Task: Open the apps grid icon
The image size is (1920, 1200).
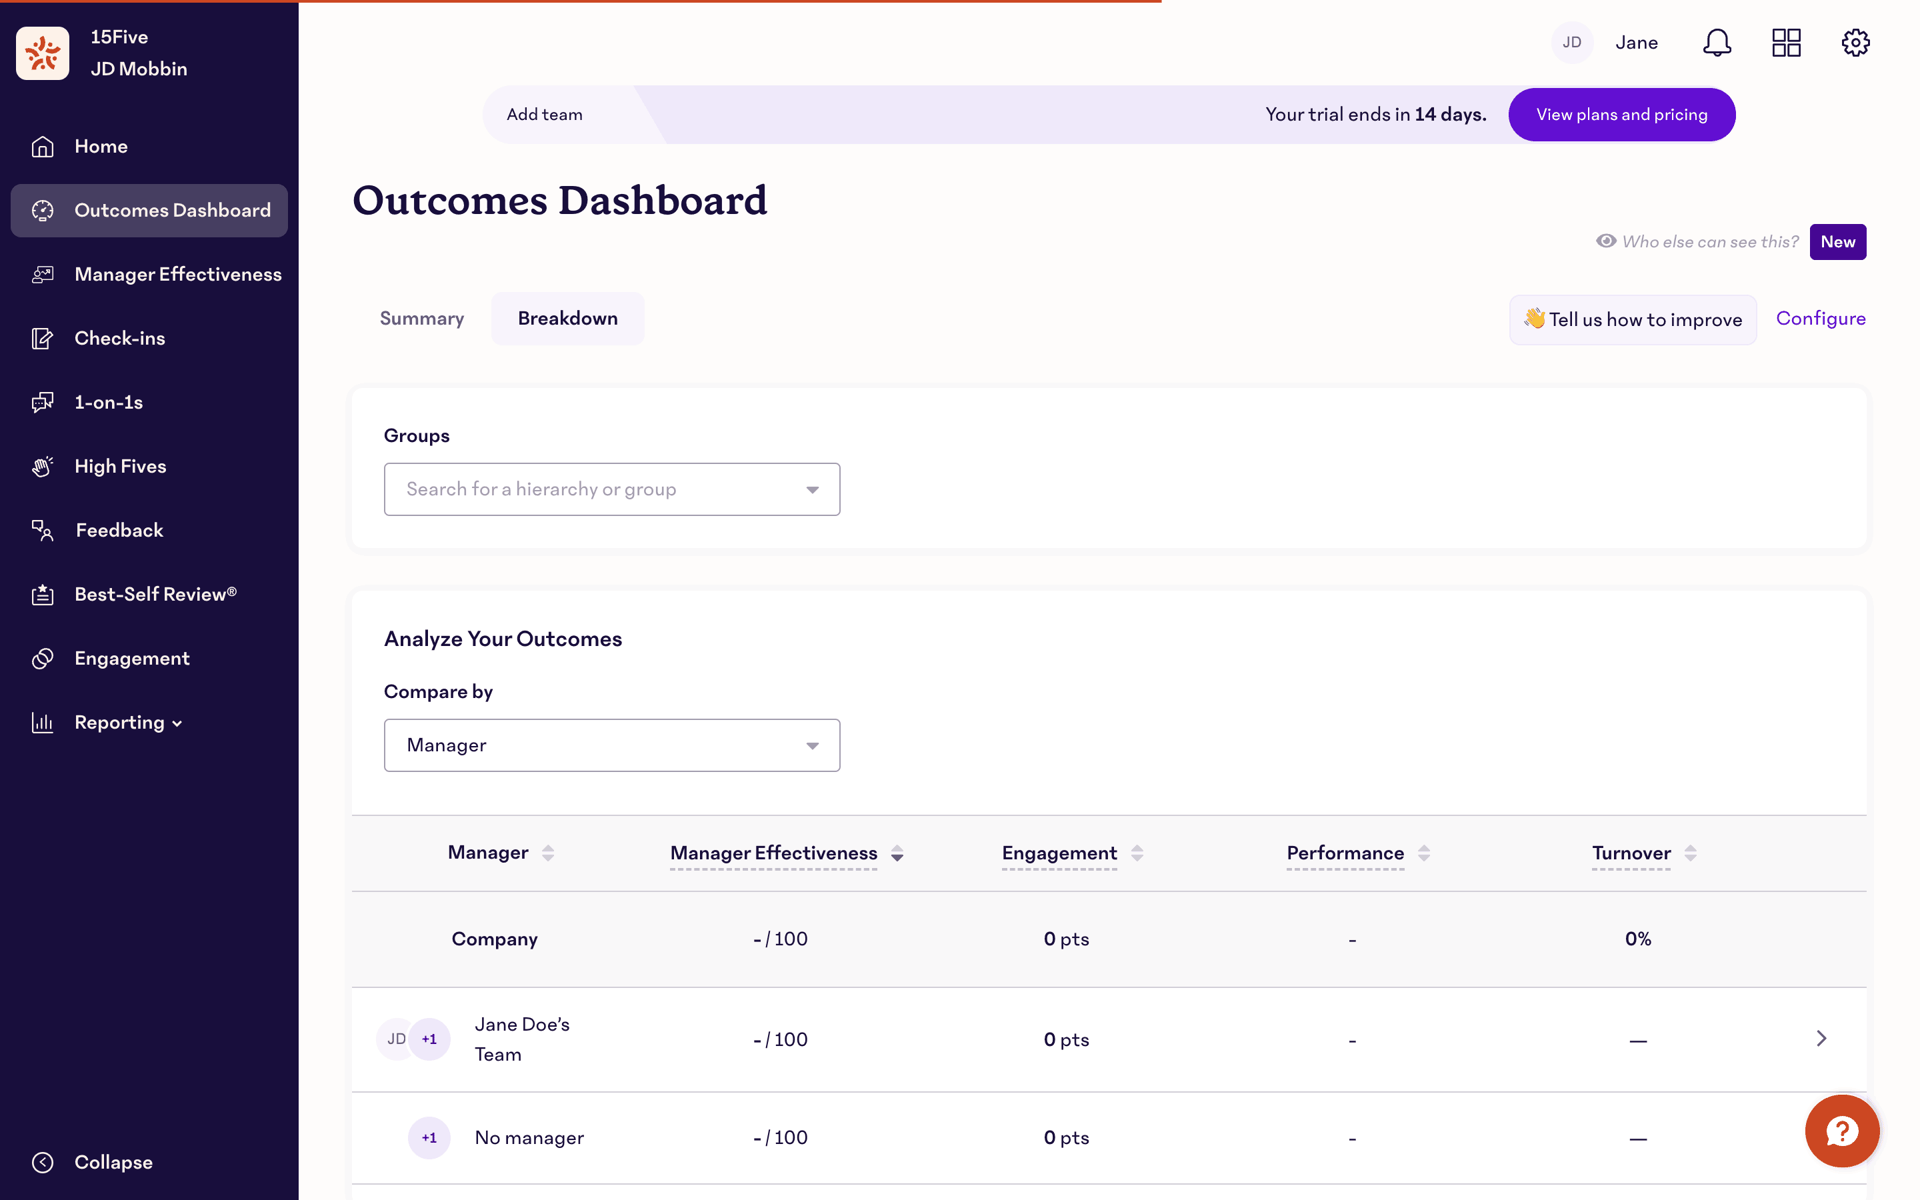Action: coord(1786,42)
